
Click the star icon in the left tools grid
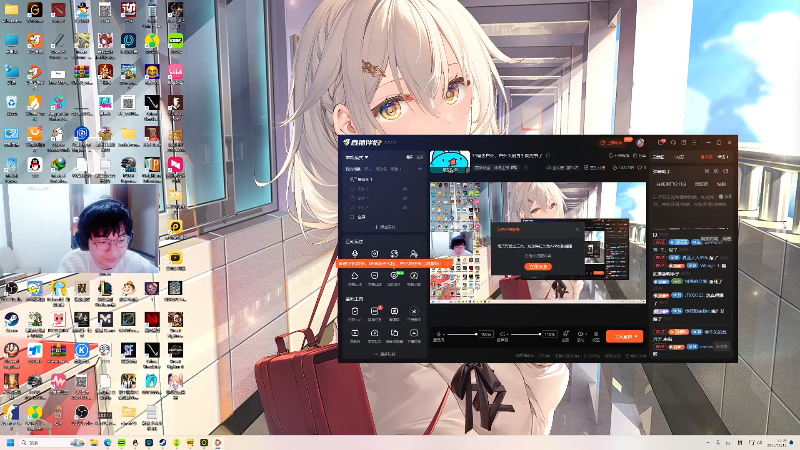414,311
